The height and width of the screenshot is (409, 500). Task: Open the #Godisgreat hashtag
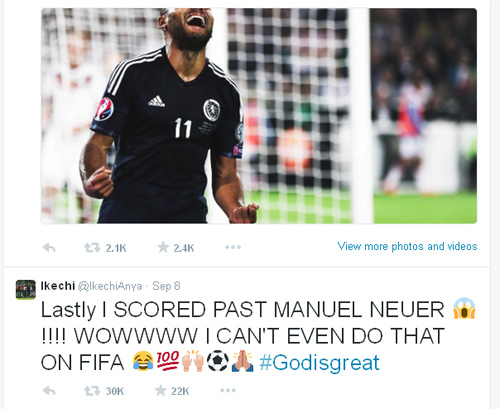(x=319, y=363)
